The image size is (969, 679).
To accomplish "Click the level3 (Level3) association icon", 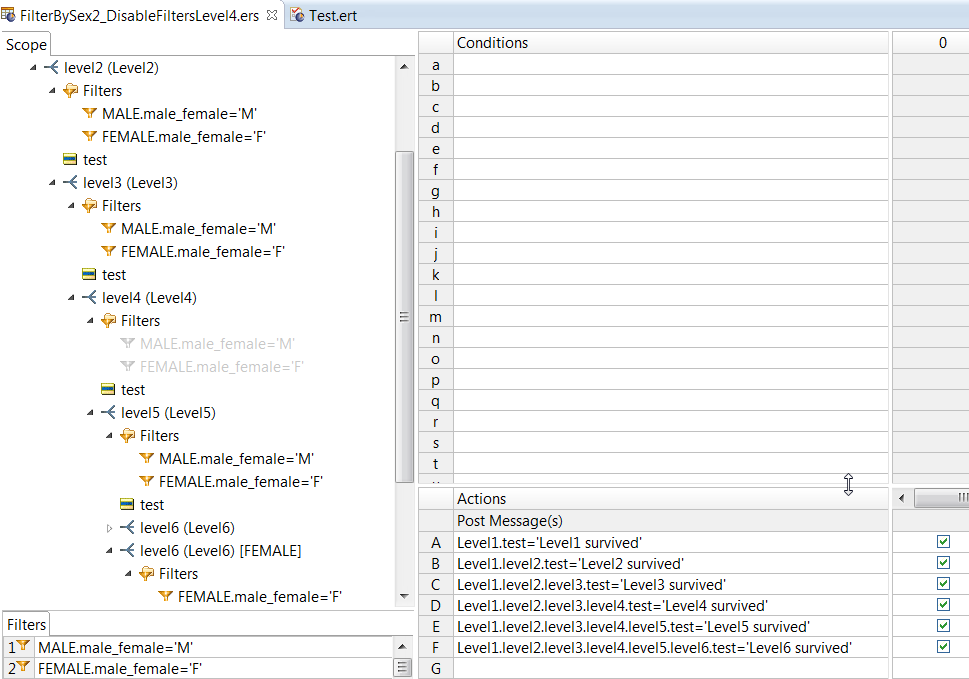I will 70,182.
